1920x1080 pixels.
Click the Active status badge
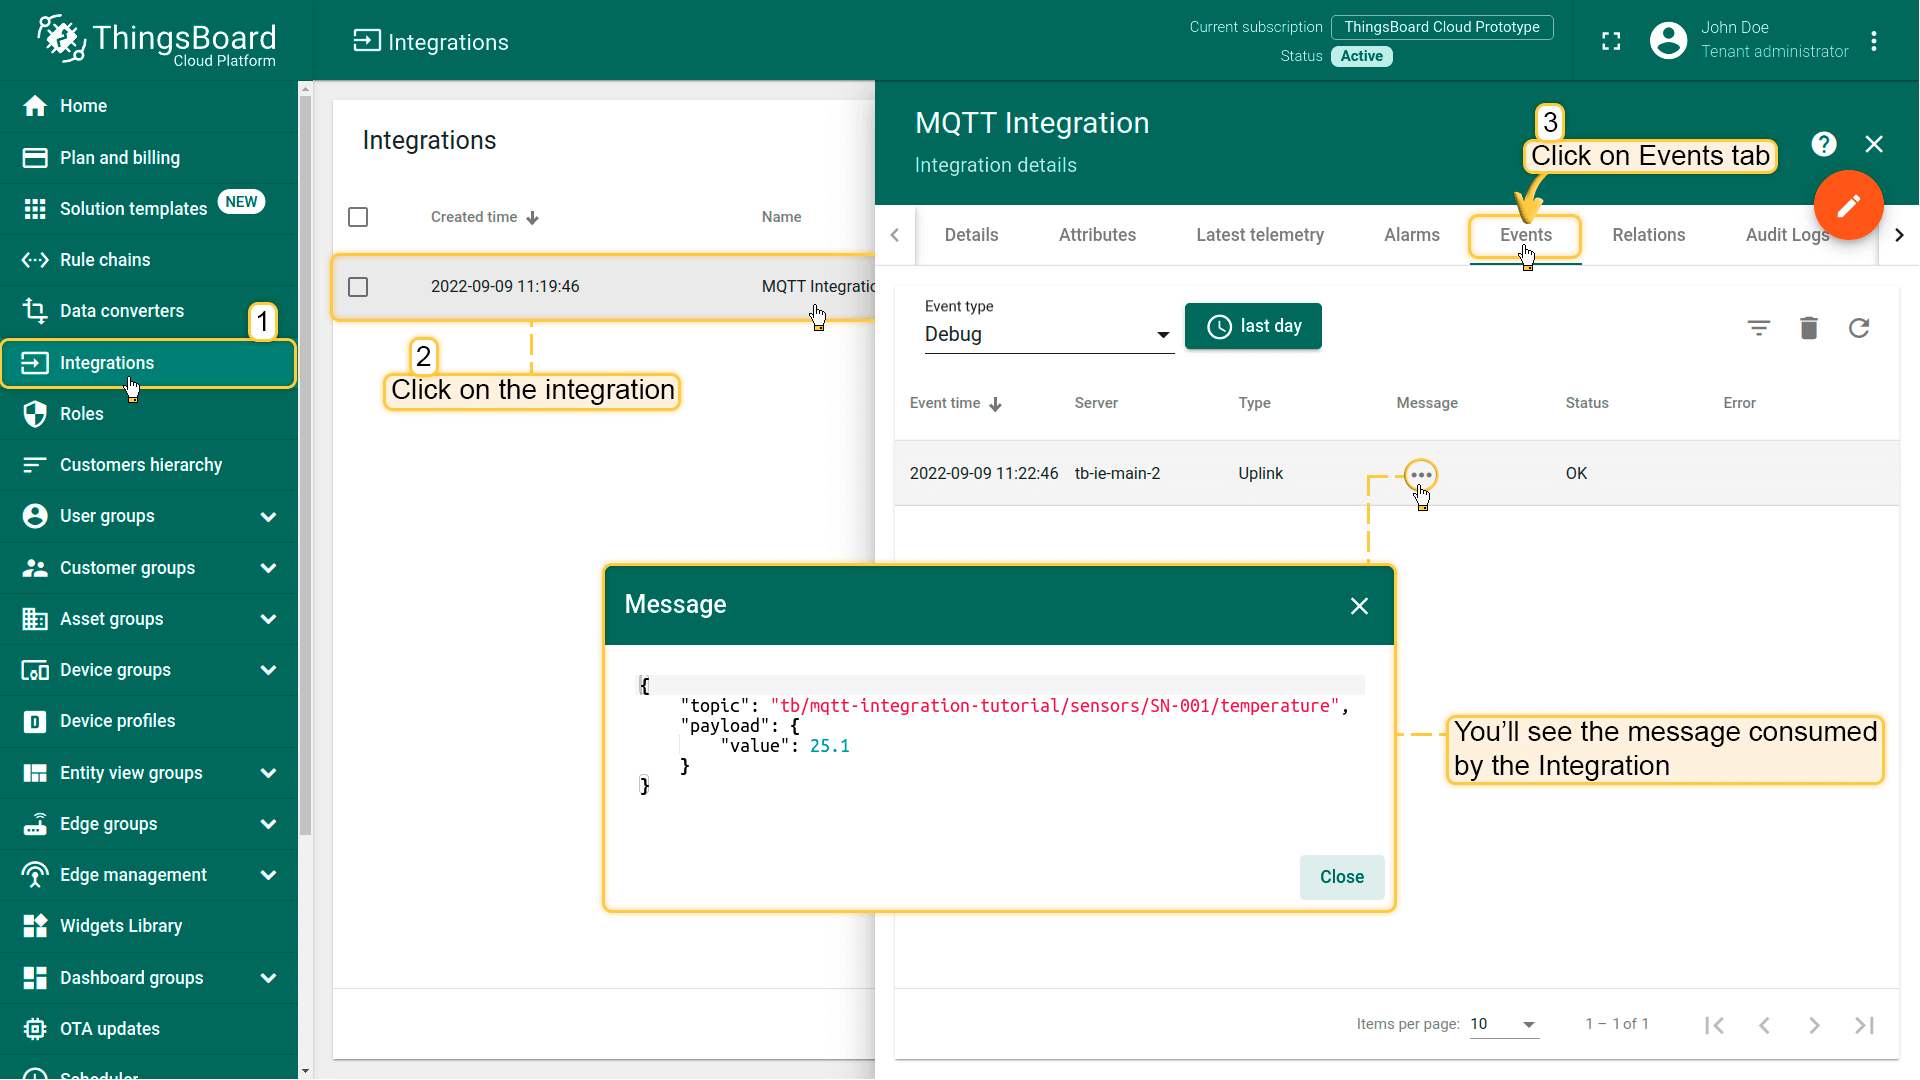tap(1361, 56)
